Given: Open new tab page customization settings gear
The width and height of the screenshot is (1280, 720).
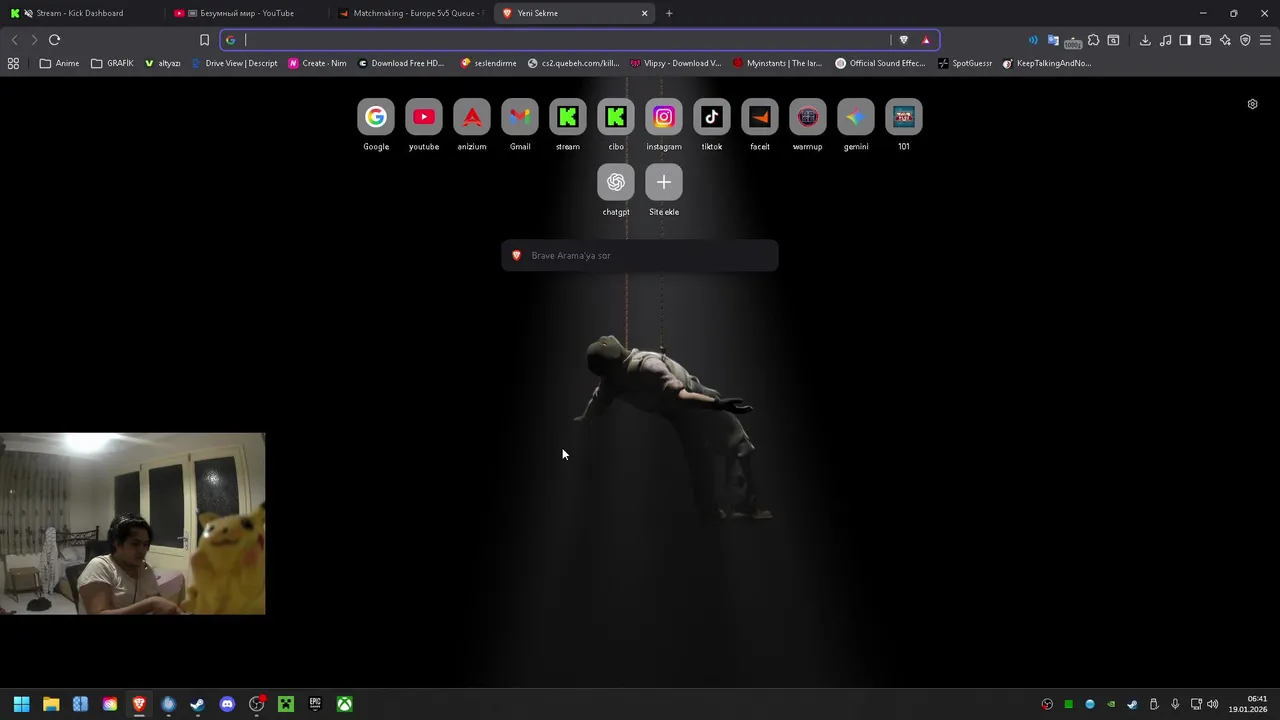Looking at the screenshot, I should (x=1252, y=104).
